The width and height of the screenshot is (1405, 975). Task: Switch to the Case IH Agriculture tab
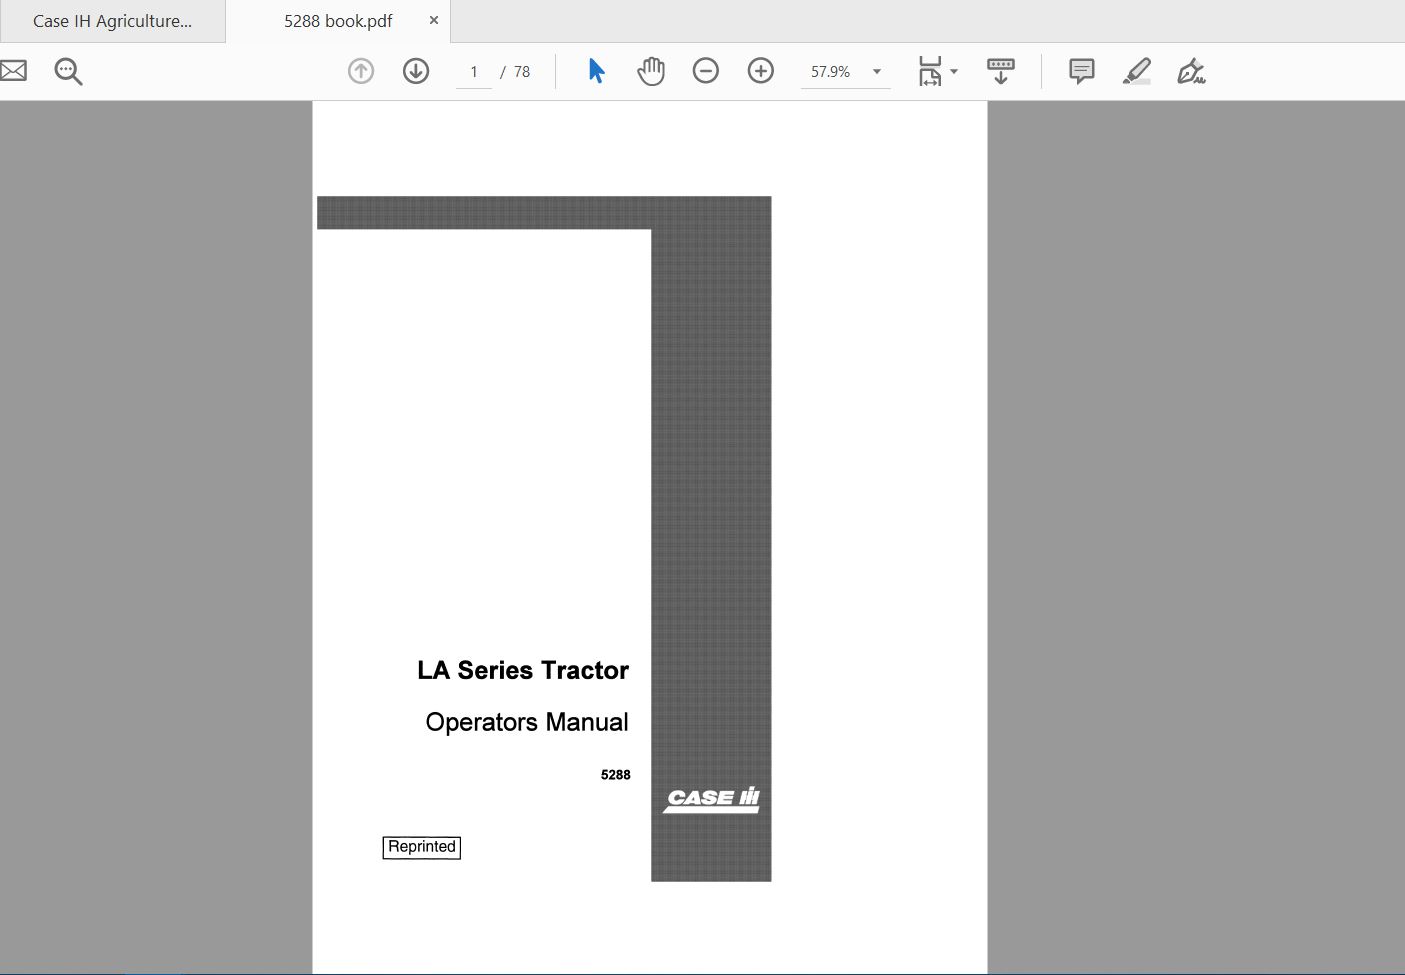(112, 21)
